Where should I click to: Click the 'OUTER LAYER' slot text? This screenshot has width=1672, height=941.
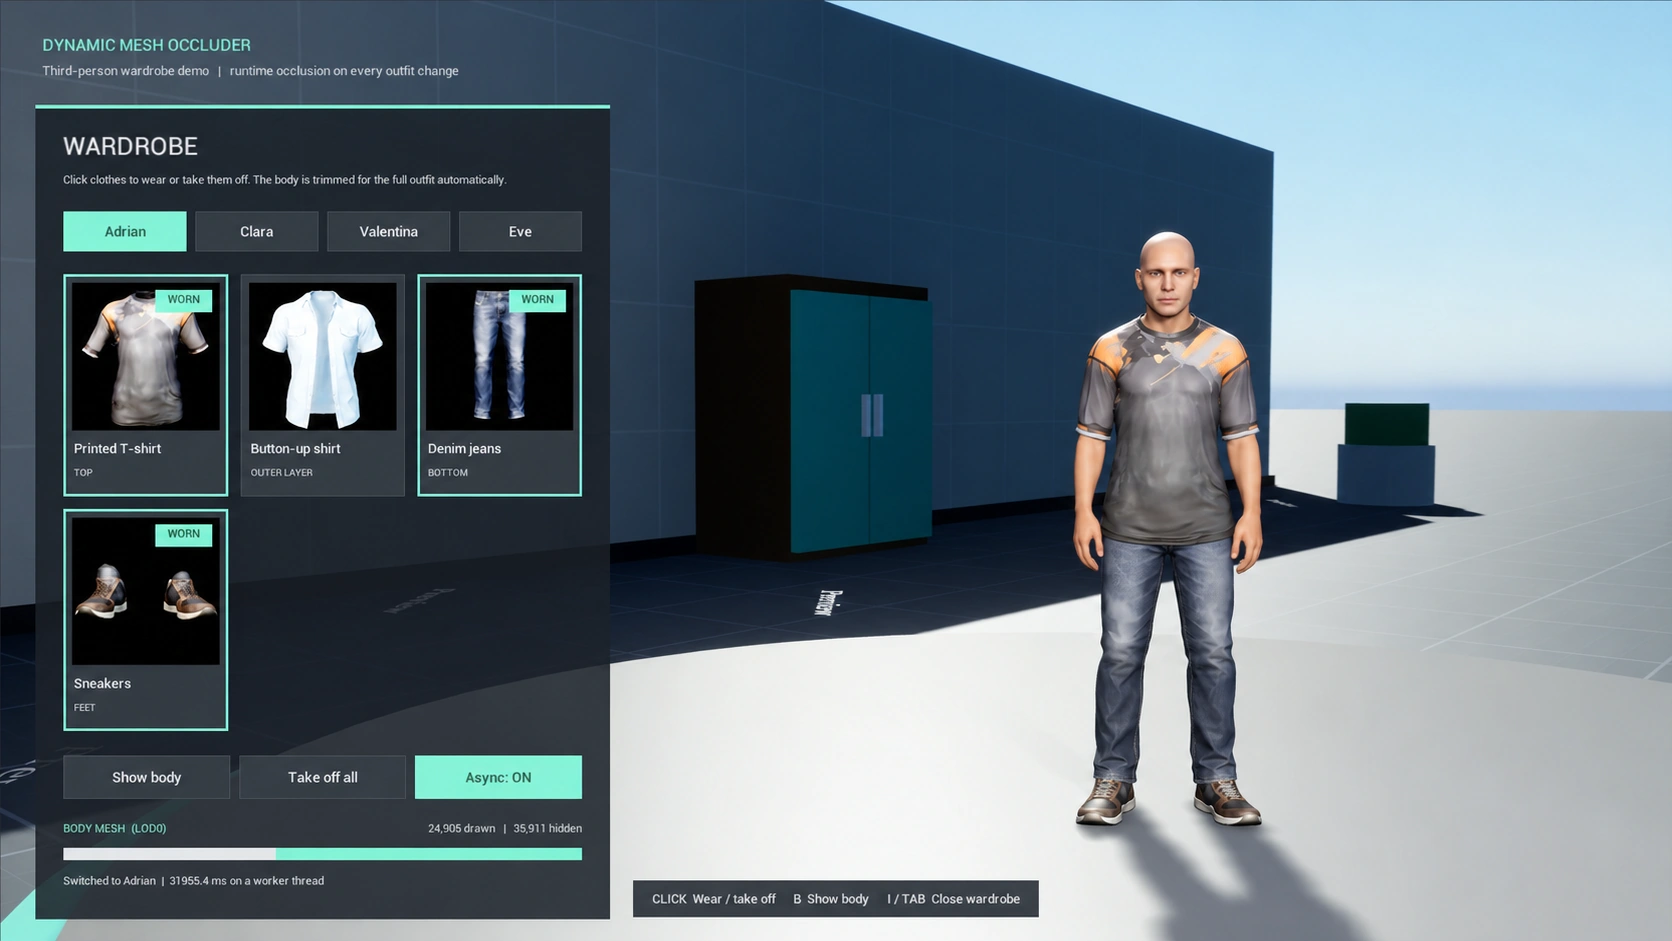click(281, 472)
